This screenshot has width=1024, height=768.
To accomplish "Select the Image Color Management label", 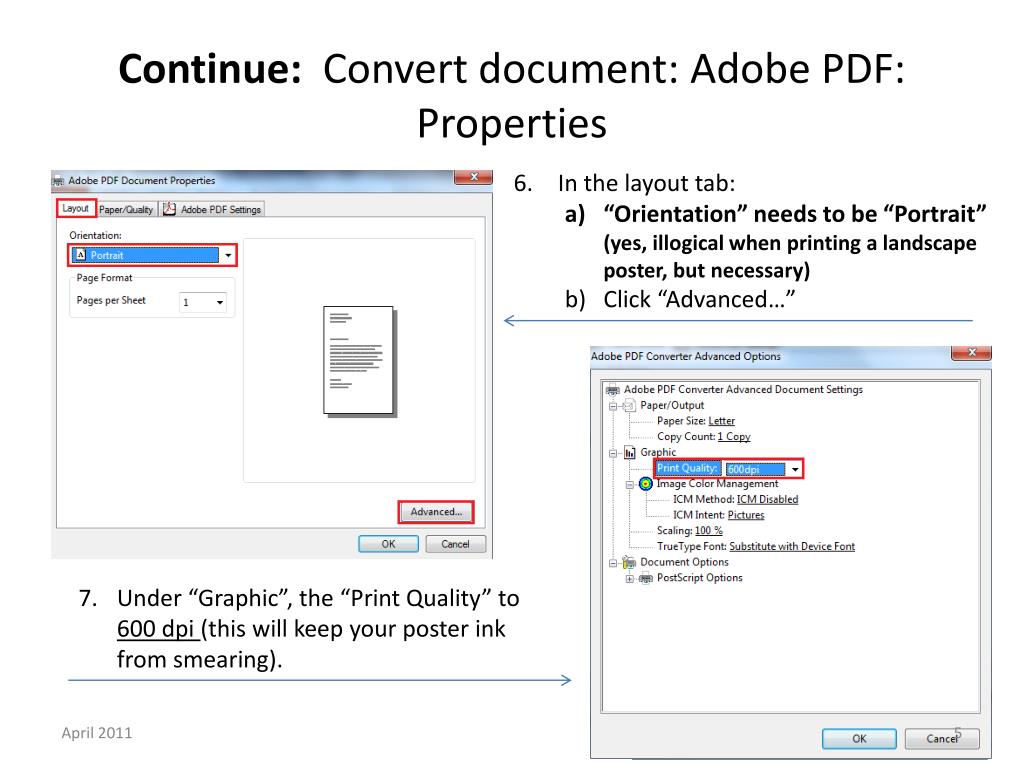I will tap(717, 484).
